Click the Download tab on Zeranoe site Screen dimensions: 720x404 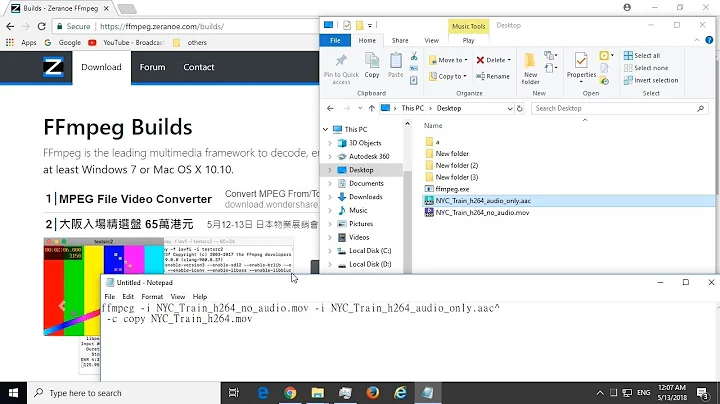click(101, 67)
